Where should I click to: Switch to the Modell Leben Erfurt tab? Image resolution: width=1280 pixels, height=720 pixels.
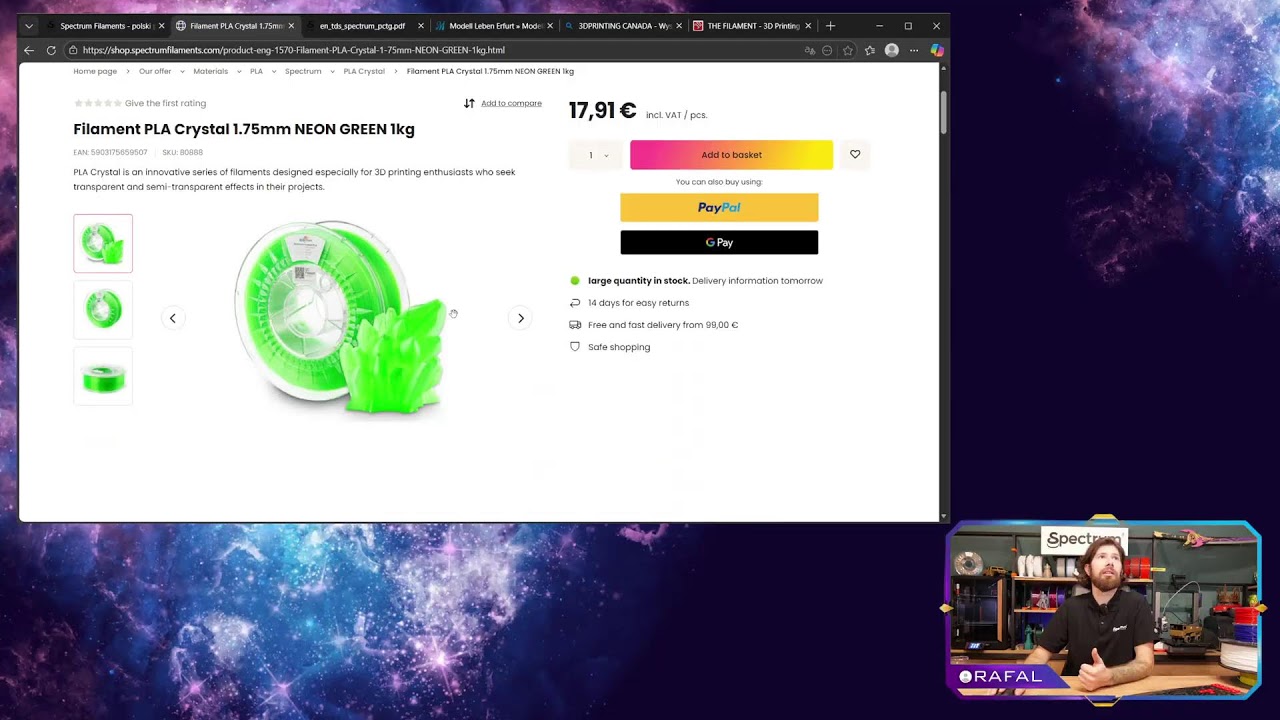pos(494,26)
